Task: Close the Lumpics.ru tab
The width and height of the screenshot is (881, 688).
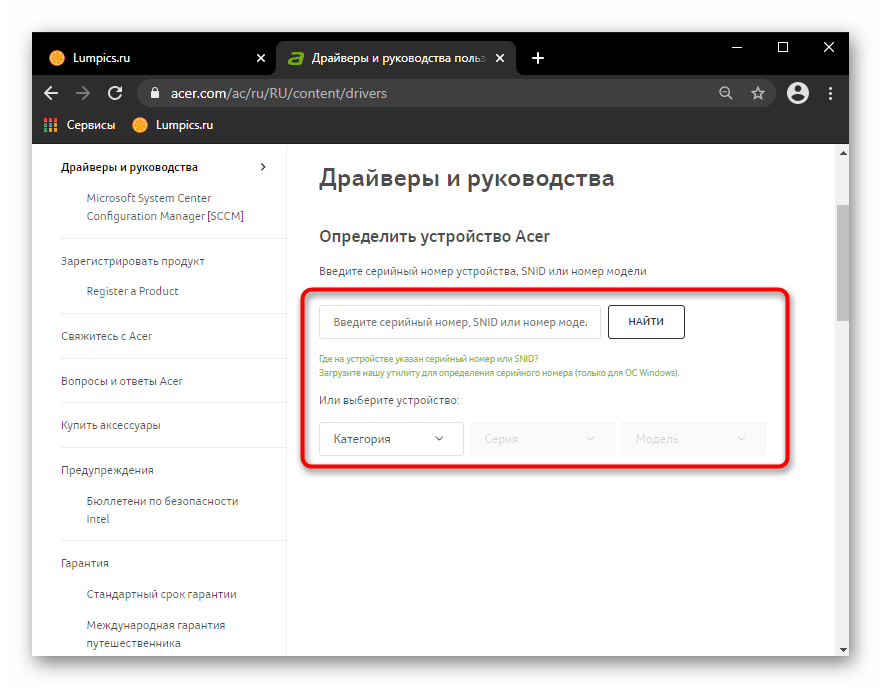Action: pyautogui.click(x=261, y=58)
